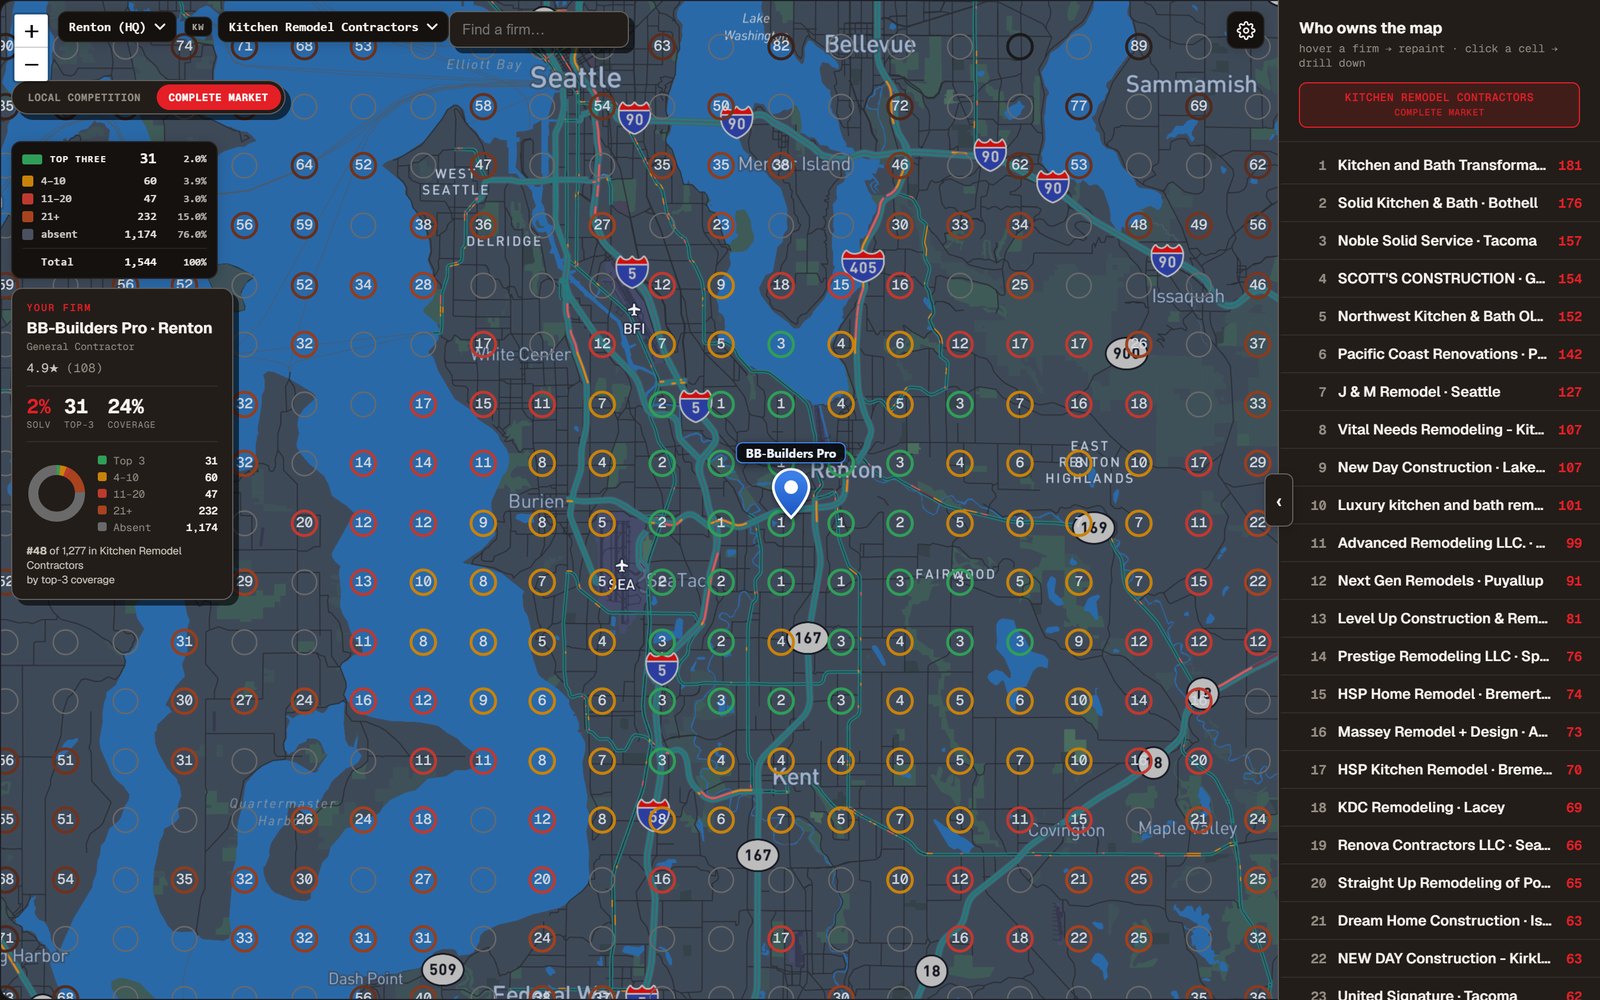Screen dimensions: 1600x1000
Task: Select HSP Home Remodel Bremerton row
Action: pos(1440,694)
